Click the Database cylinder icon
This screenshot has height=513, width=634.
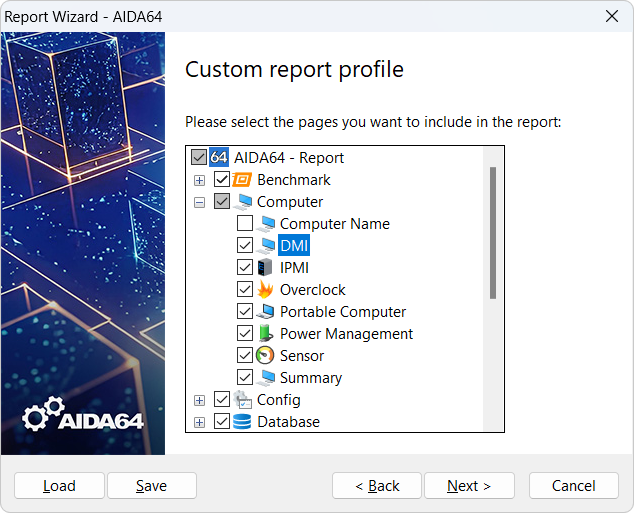click(x=243, y=422)
